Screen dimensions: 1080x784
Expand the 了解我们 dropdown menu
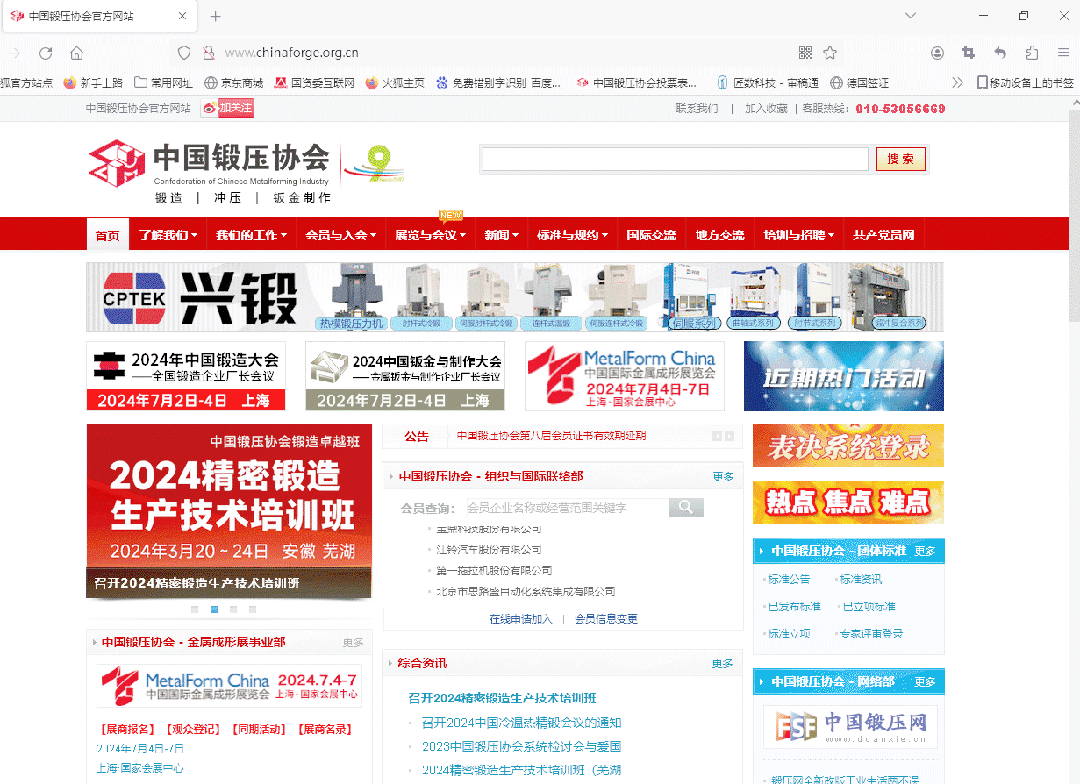166,235
